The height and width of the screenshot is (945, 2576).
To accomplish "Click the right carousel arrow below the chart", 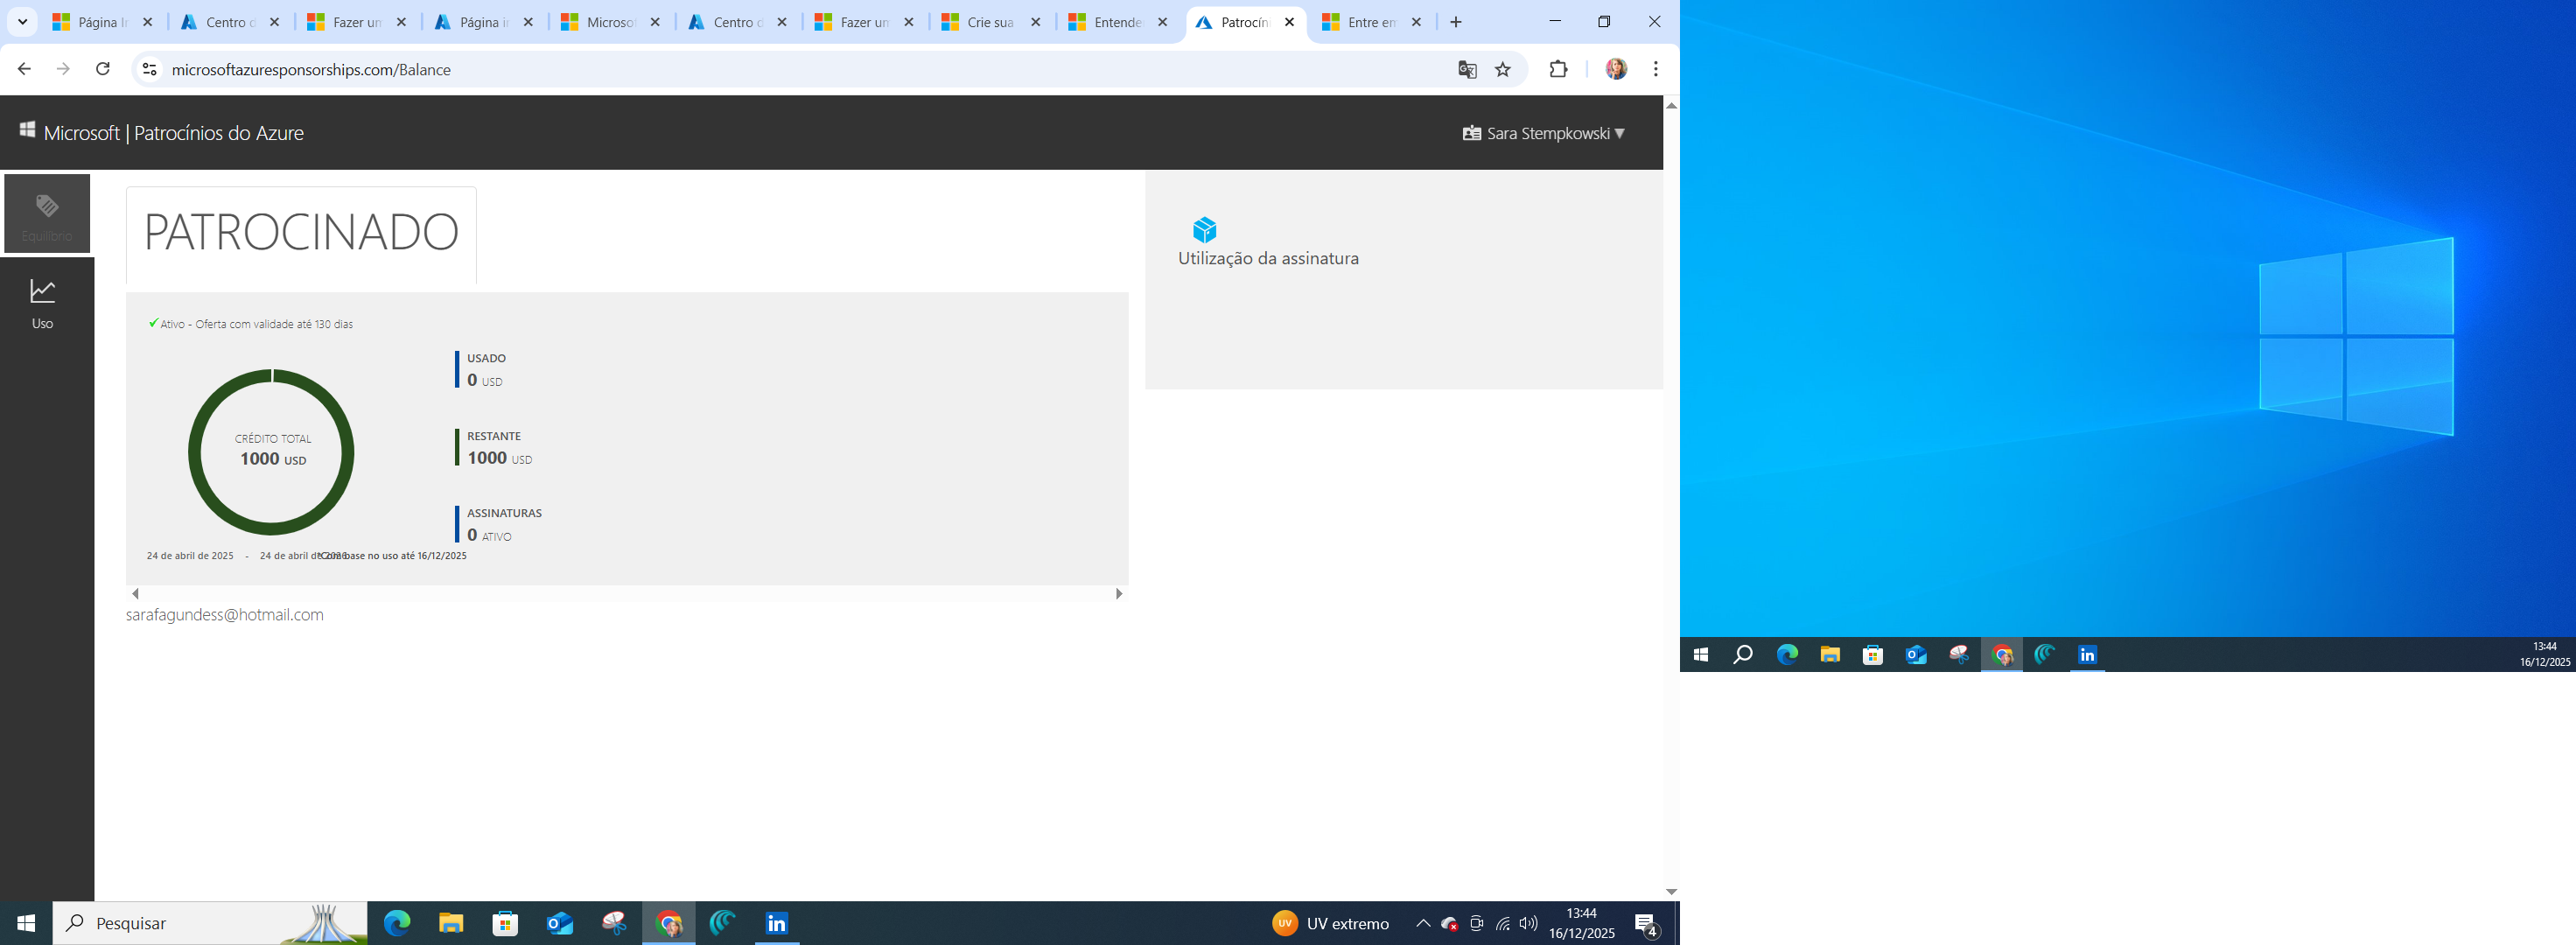I will (1119, 594).
